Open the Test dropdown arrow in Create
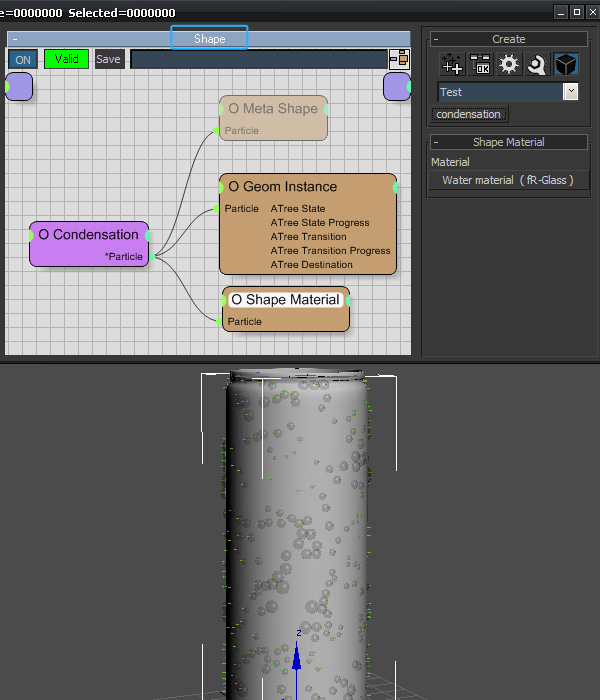The image size is (600, 700). click(x=571, y=91)
